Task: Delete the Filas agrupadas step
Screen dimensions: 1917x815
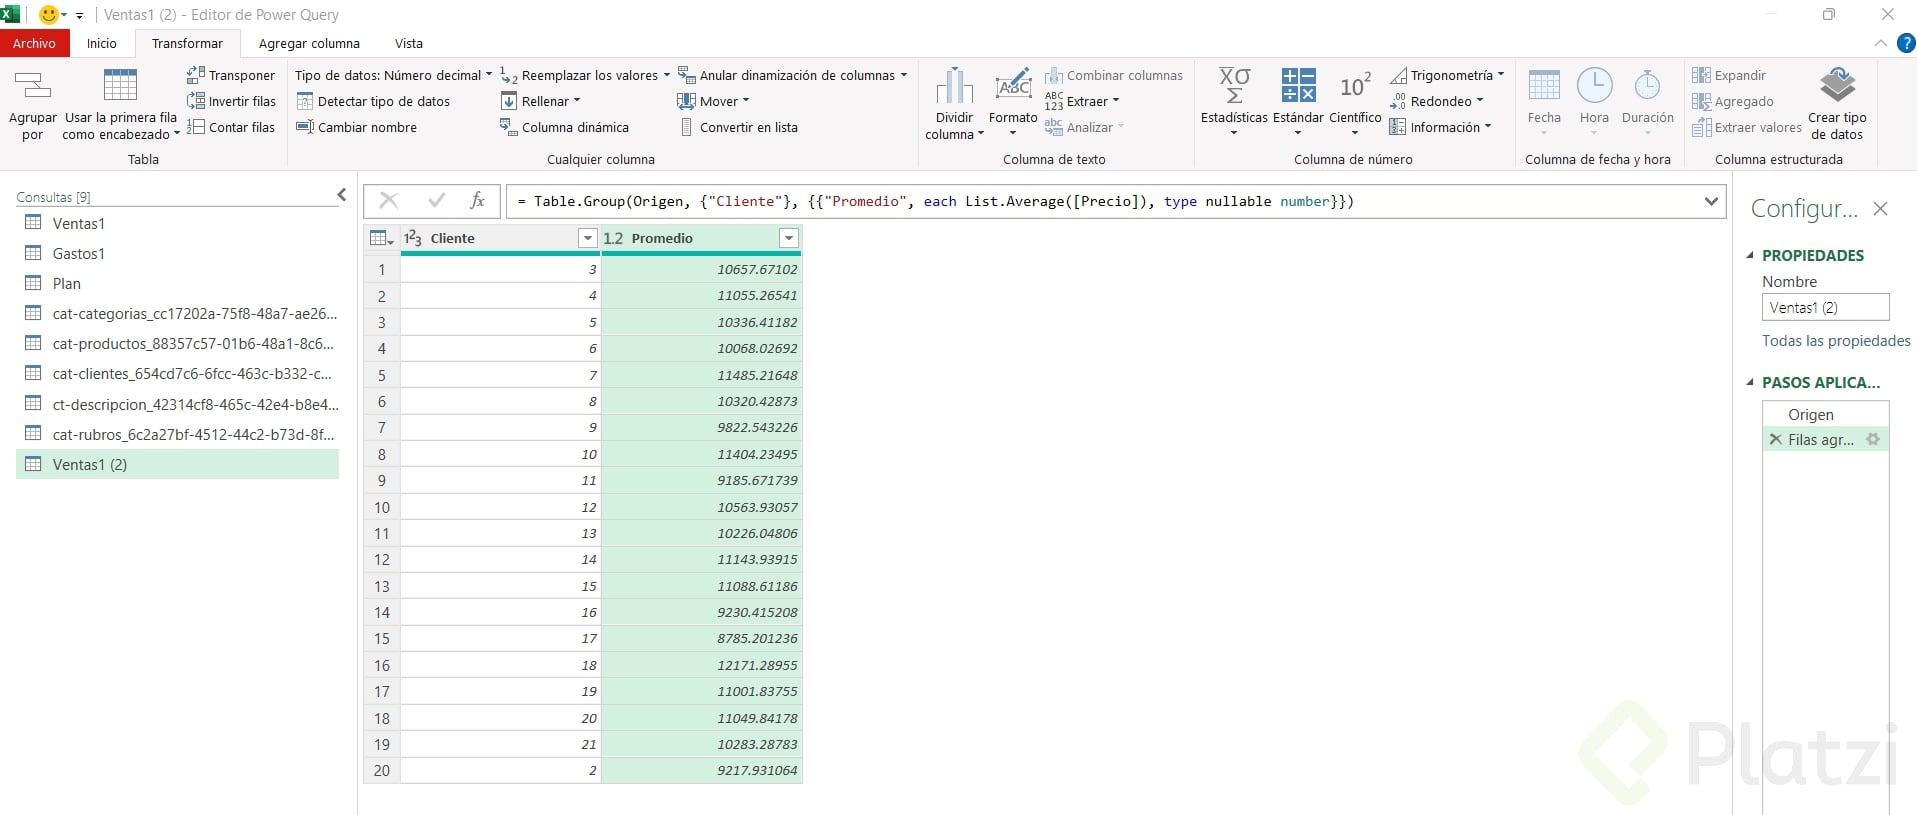Action: point(1775,439)
